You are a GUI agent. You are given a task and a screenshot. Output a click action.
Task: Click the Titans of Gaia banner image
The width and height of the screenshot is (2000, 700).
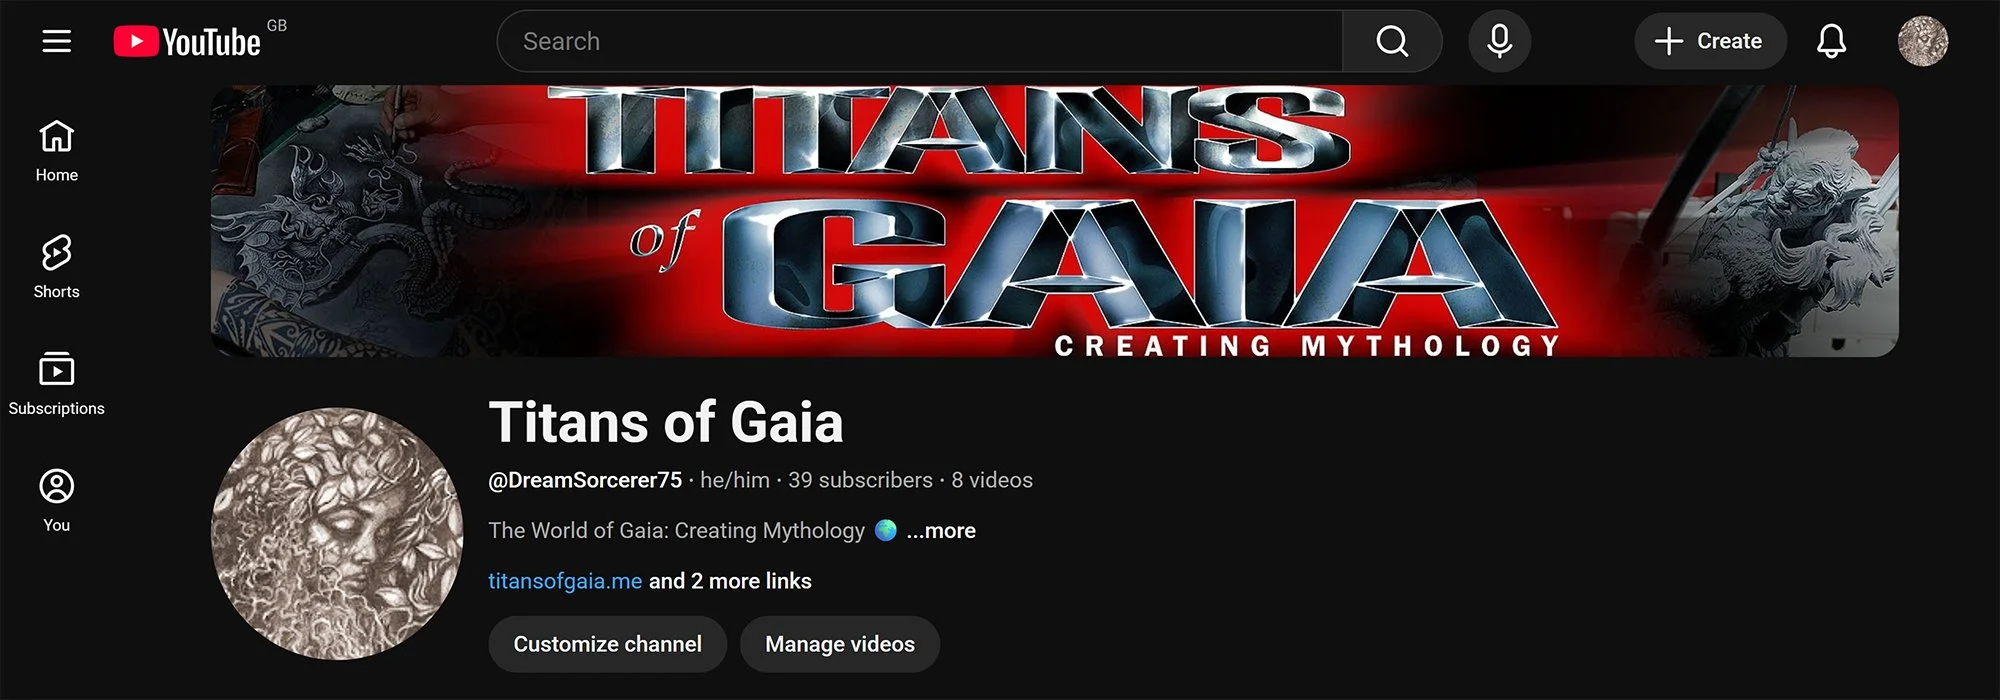(1054, 221)
